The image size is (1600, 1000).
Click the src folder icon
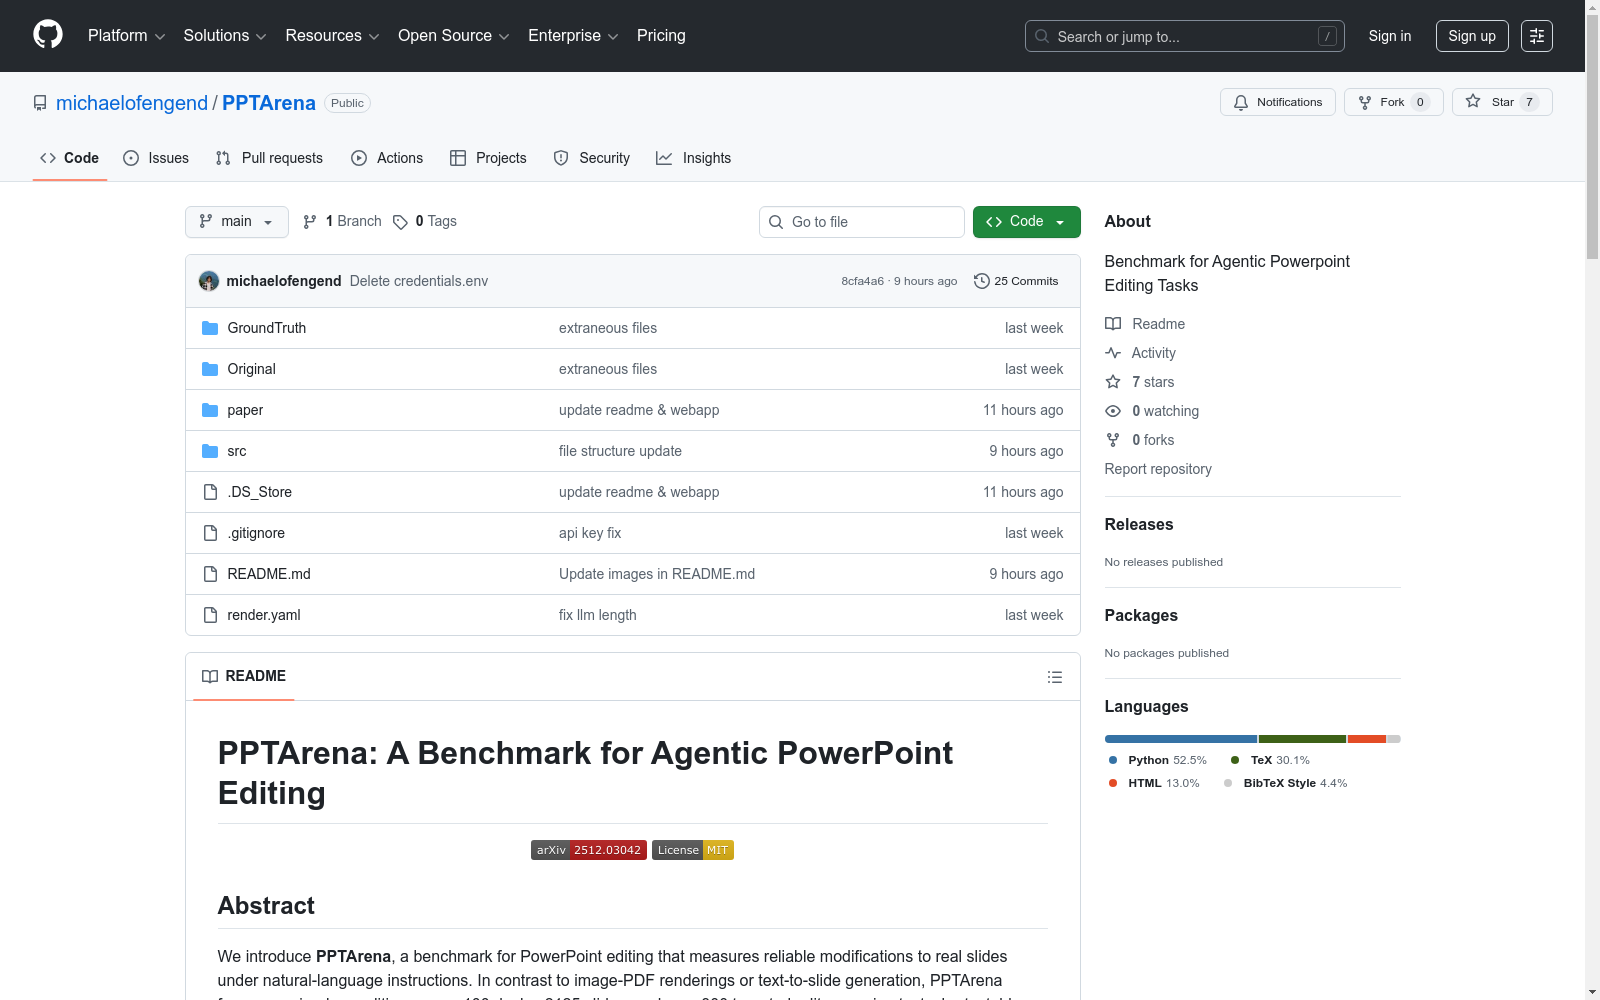[x=210, y=451]
